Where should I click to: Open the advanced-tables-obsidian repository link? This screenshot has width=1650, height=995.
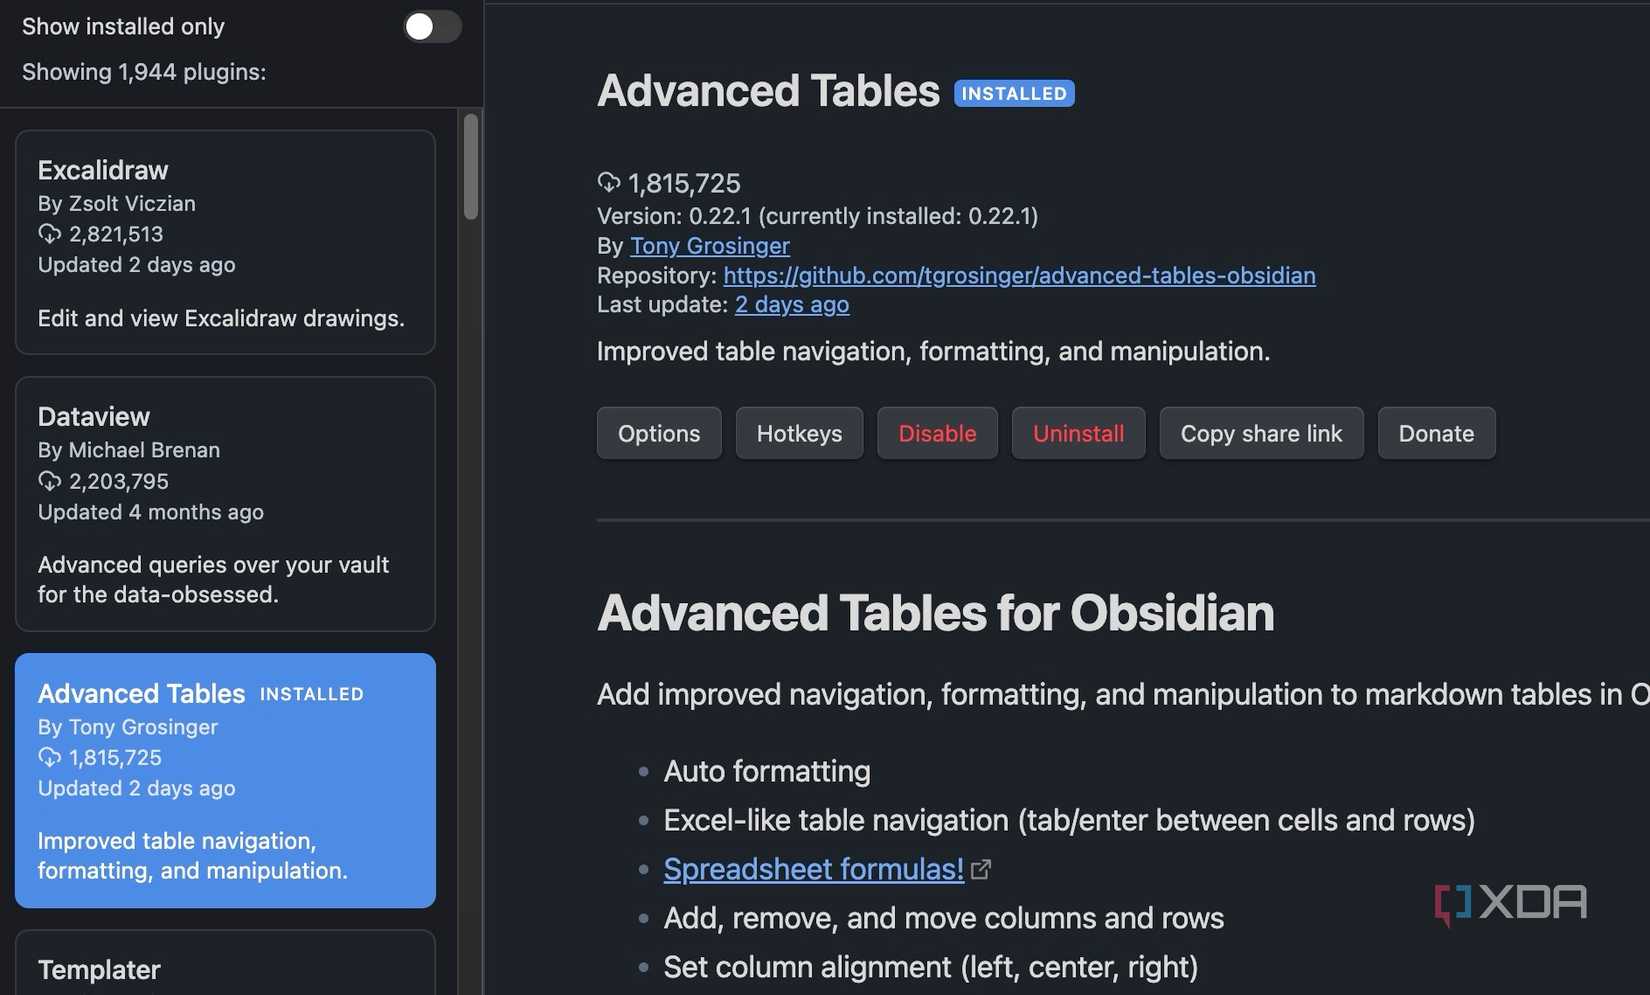[x=1020, y=275]
